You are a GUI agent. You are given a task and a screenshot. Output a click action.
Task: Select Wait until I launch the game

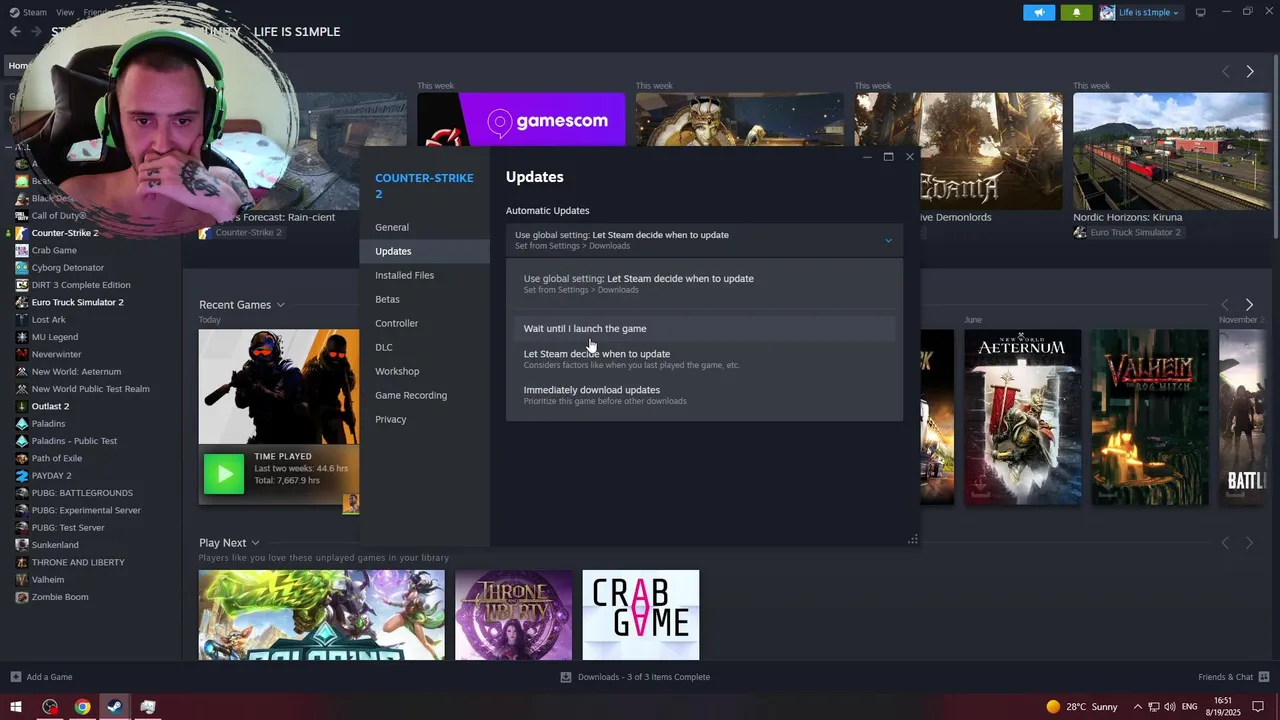[704, 329]
